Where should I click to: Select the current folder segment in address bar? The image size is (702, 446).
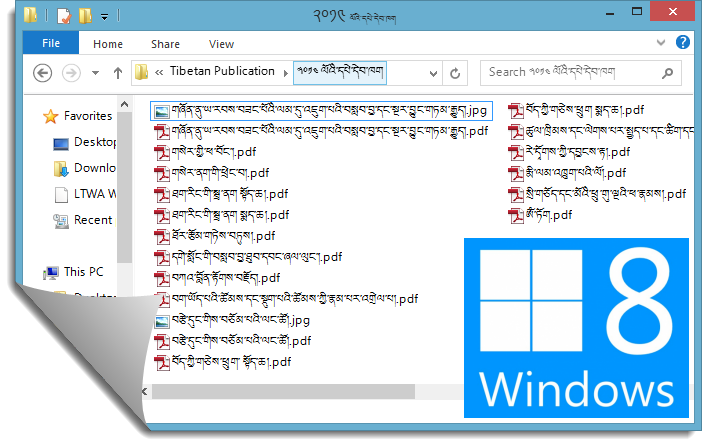(x=340, y=73)
